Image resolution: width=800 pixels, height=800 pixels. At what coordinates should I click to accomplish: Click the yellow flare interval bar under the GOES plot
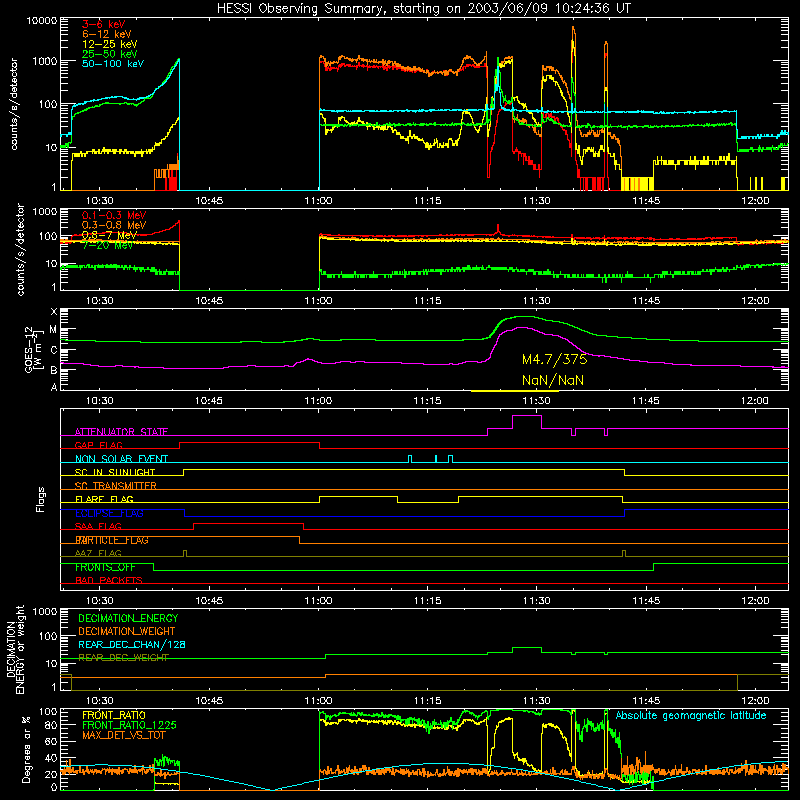514,391
